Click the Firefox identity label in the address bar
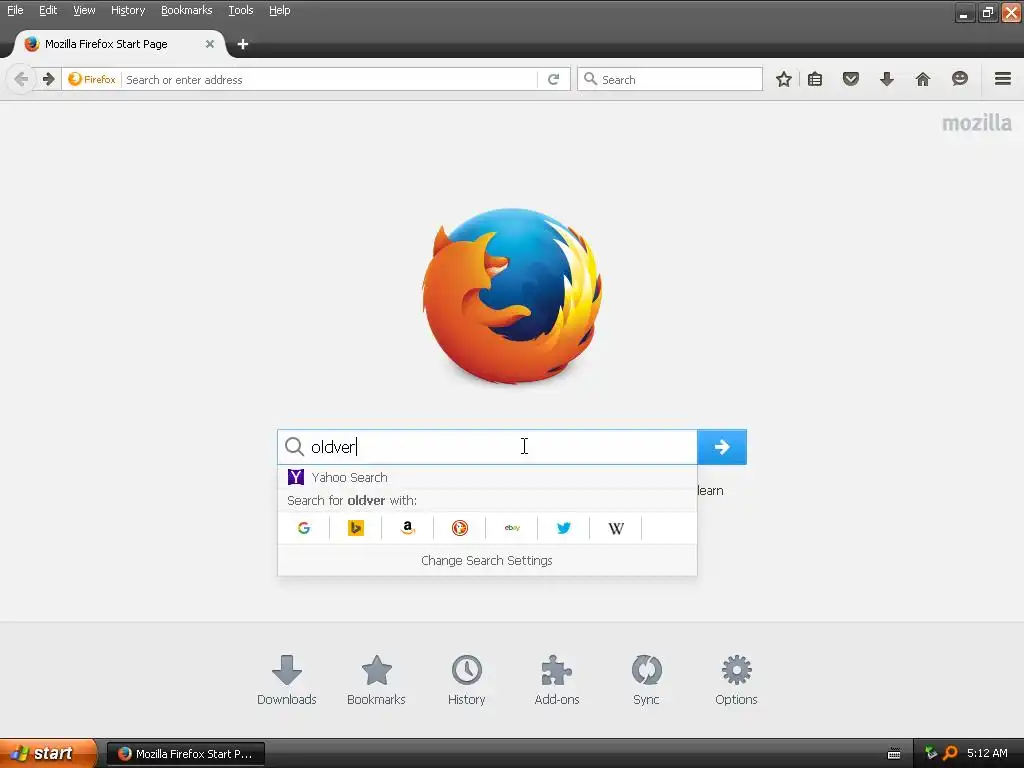The image size is (1024, 768). click(92, 79)
